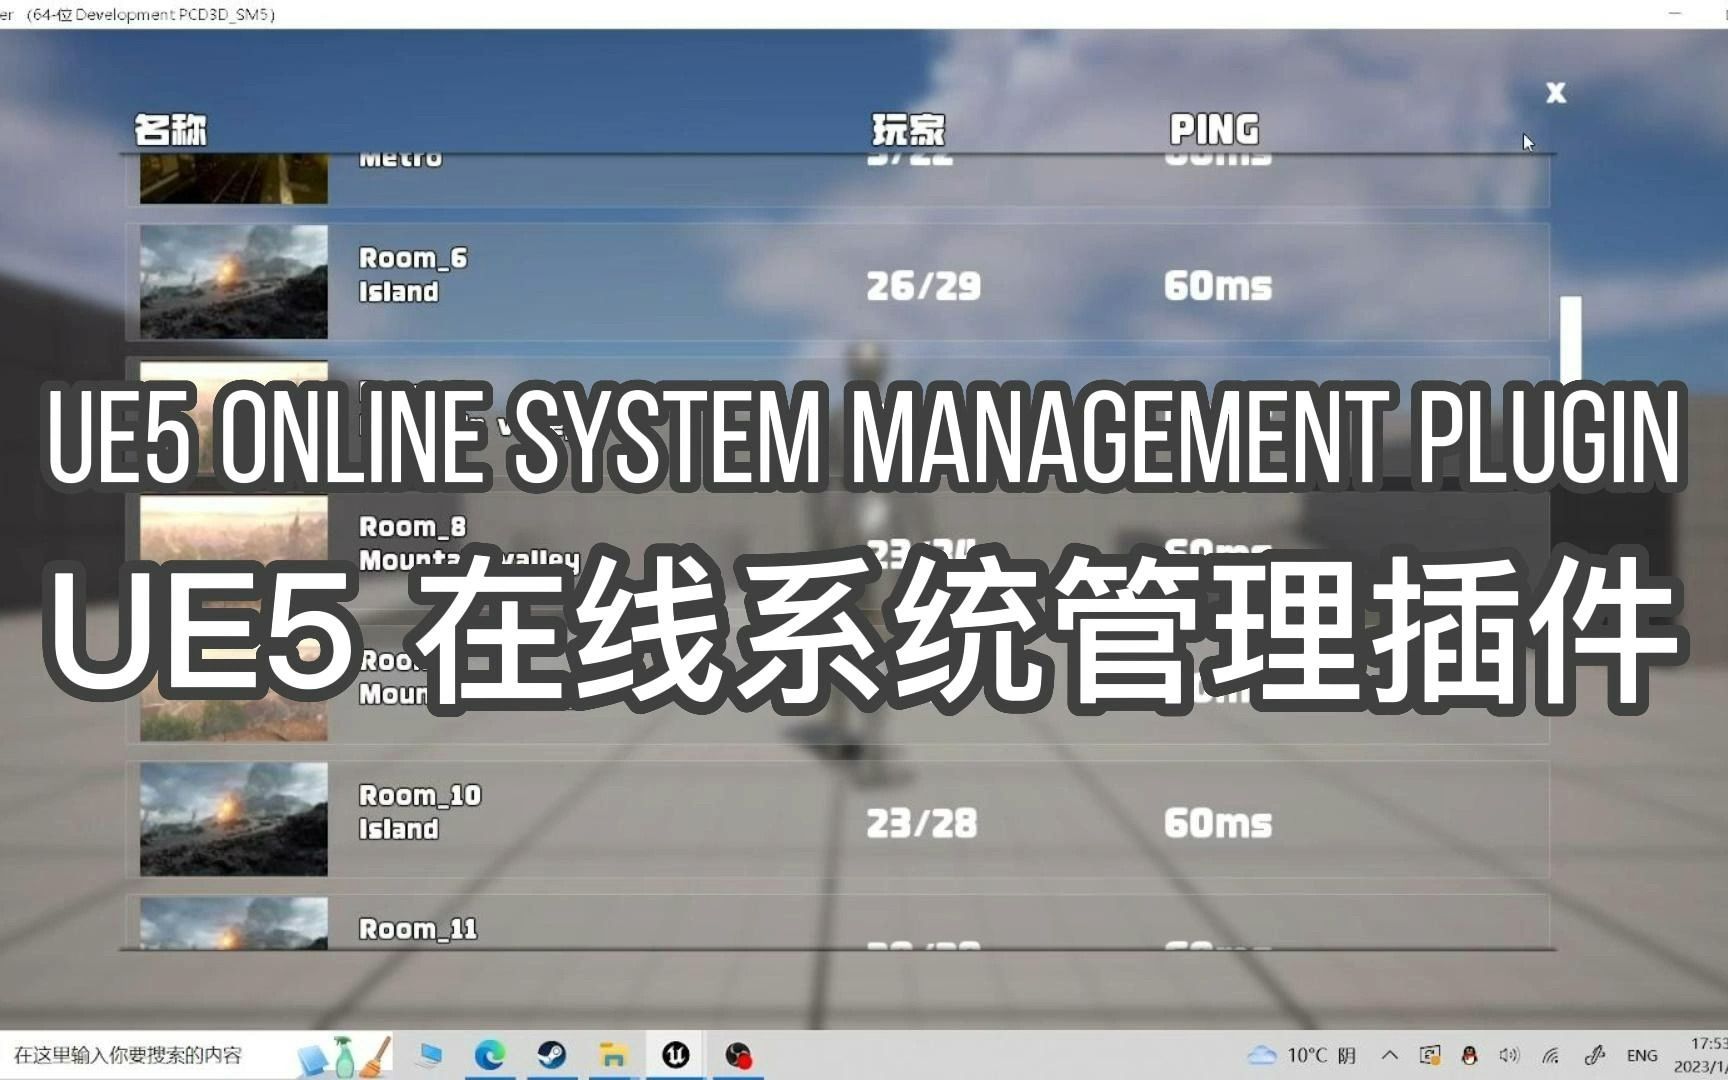
Task: Open the screenshot tool in the tray
Action: (x=1432, y=1055)
